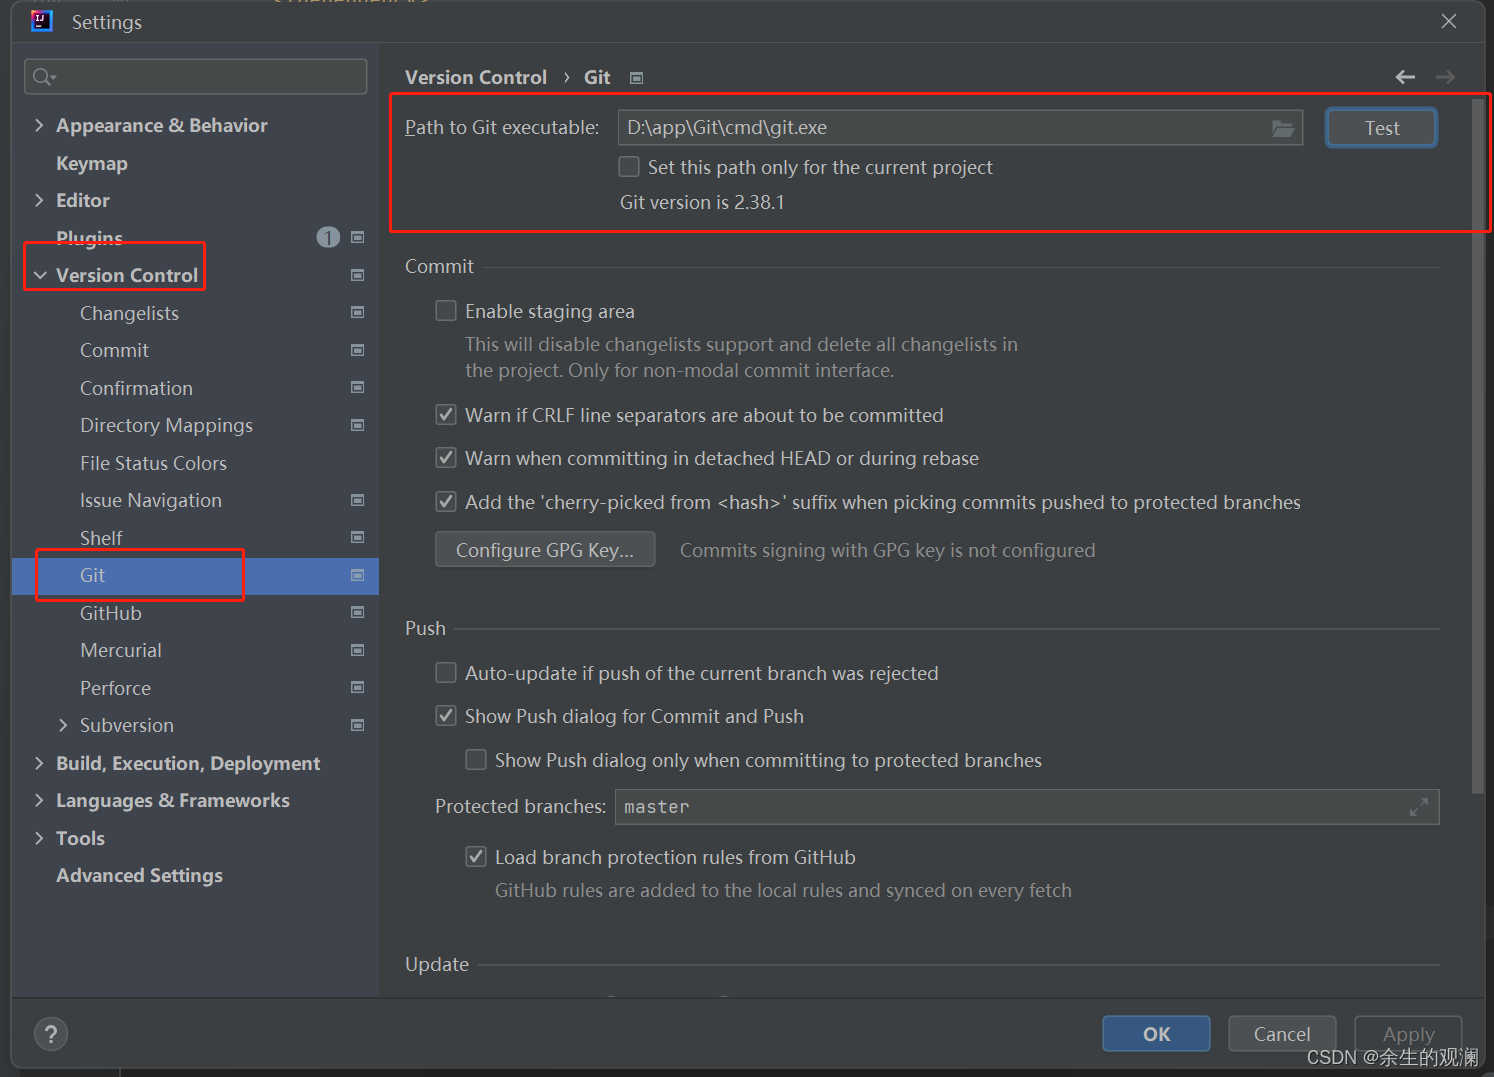Screen dimensions: 1494x1077
Task: Toggle Show Push dialog for Commit and Push
Action: pyautogui.click(x=446, y=716)
